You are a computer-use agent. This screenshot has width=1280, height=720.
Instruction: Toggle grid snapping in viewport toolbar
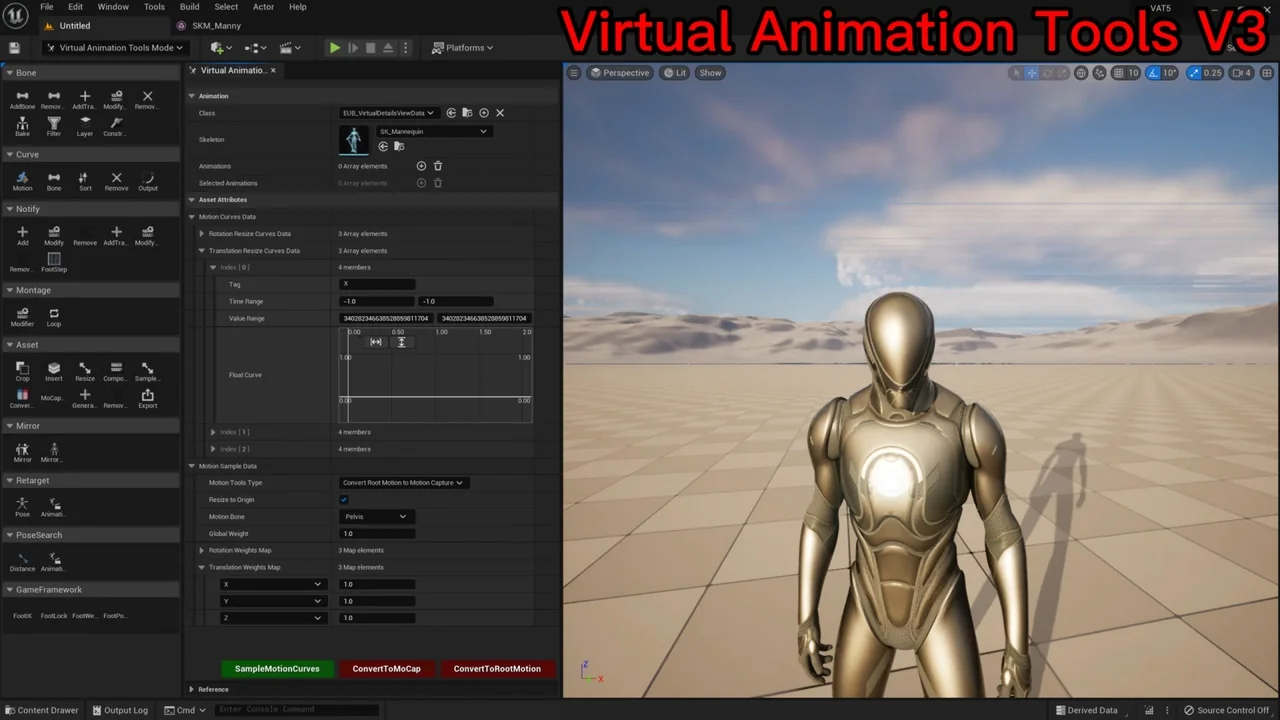[x=1117, y=73]
